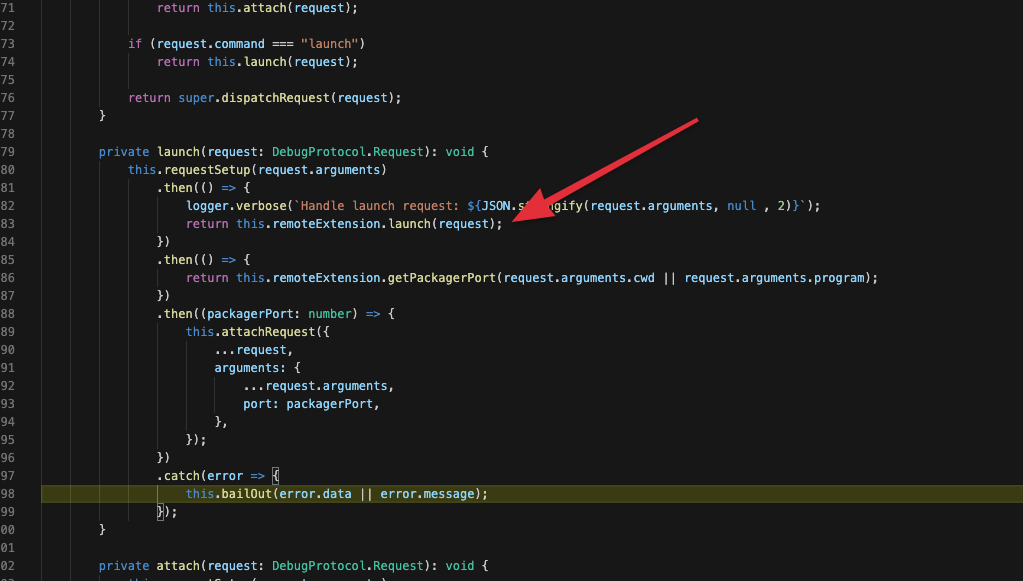Click 'launch' method name on line 79
Viewport: 1023px width, 581px height.
point(178,152)
